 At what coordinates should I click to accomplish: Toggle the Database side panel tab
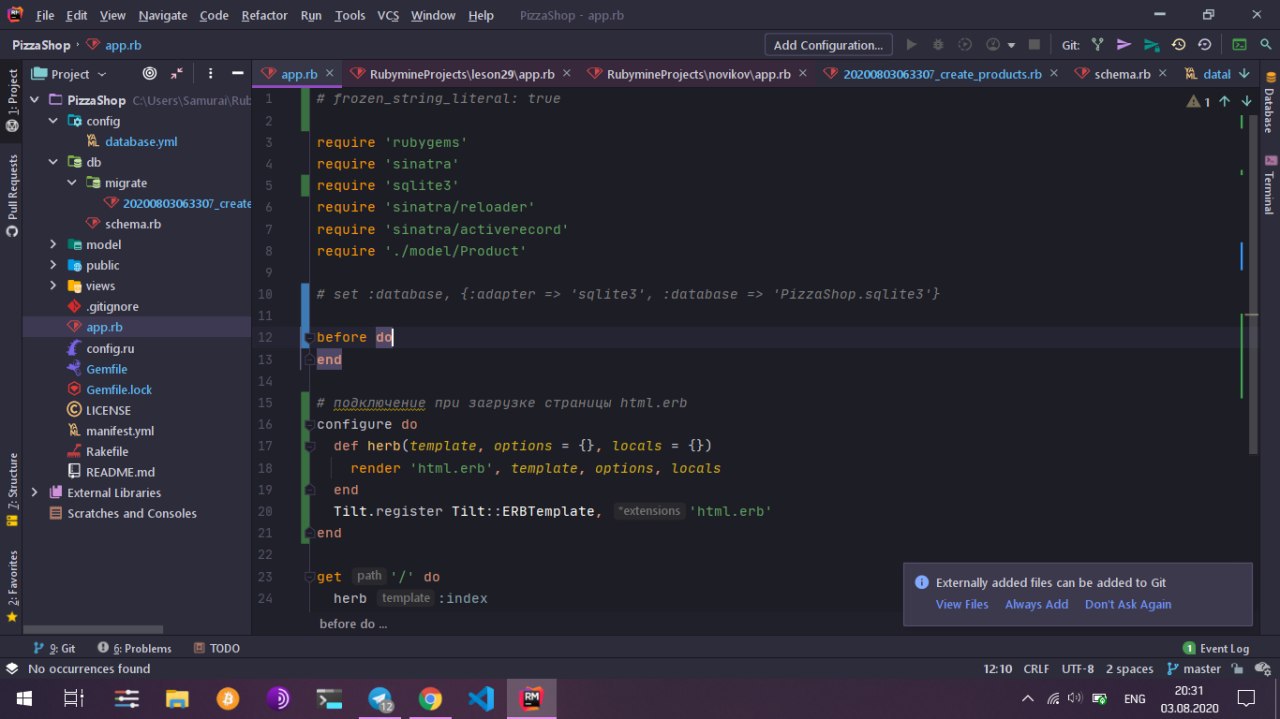[1268, 102]
